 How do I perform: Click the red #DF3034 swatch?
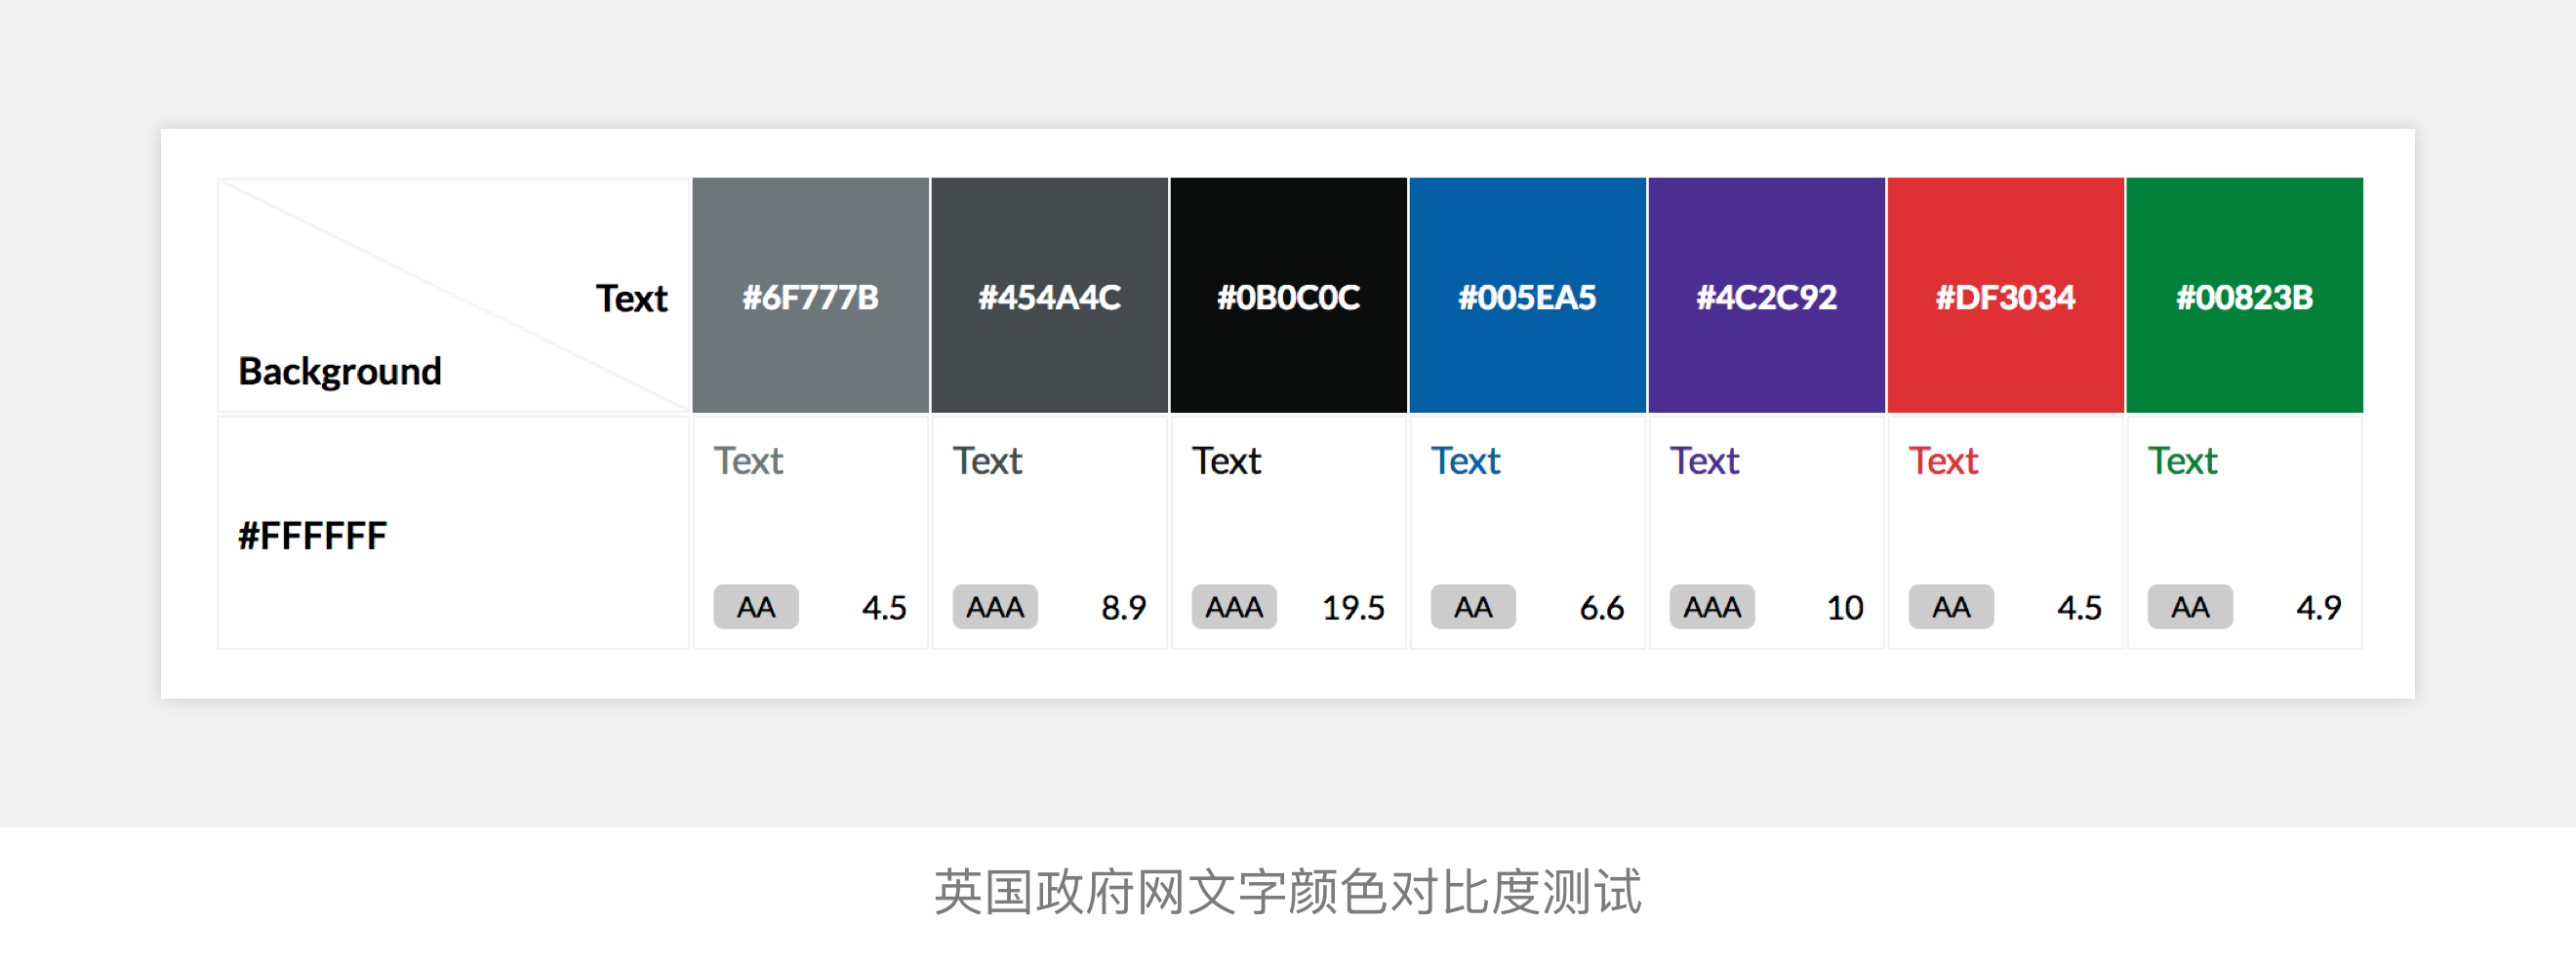[2005, 296]
